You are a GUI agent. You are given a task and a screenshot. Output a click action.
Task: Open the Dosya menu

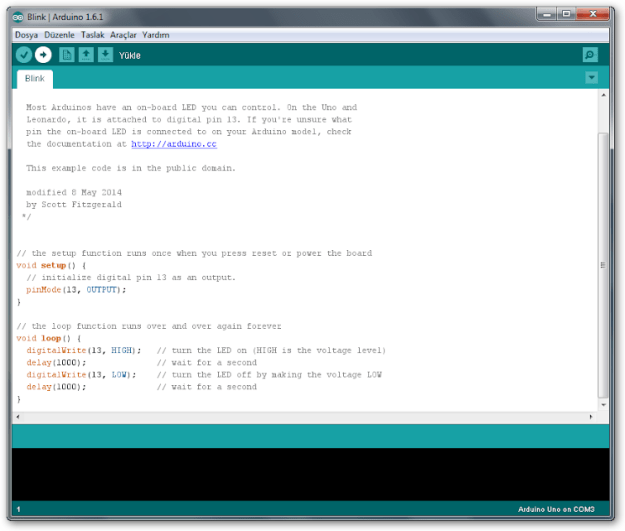point(26,35)
